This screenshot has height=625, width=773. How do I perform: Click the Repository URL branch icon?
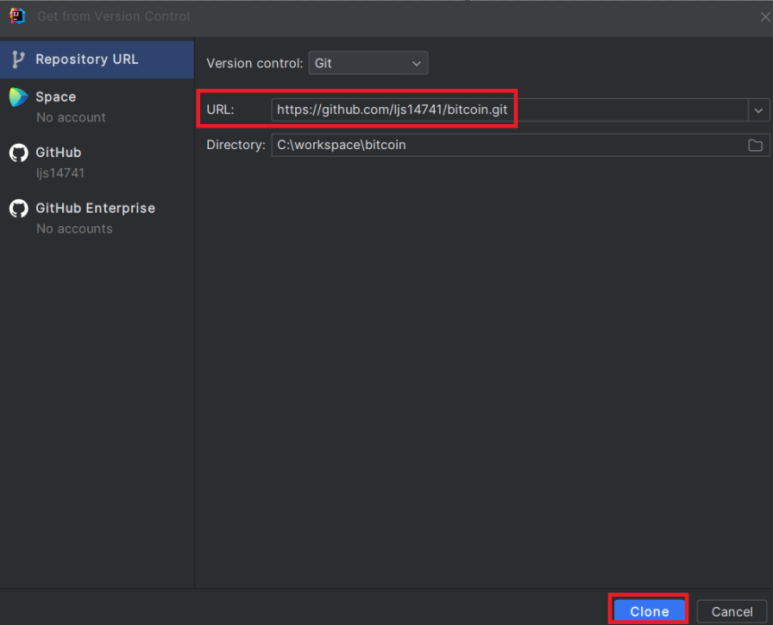(x=18, y=60)
